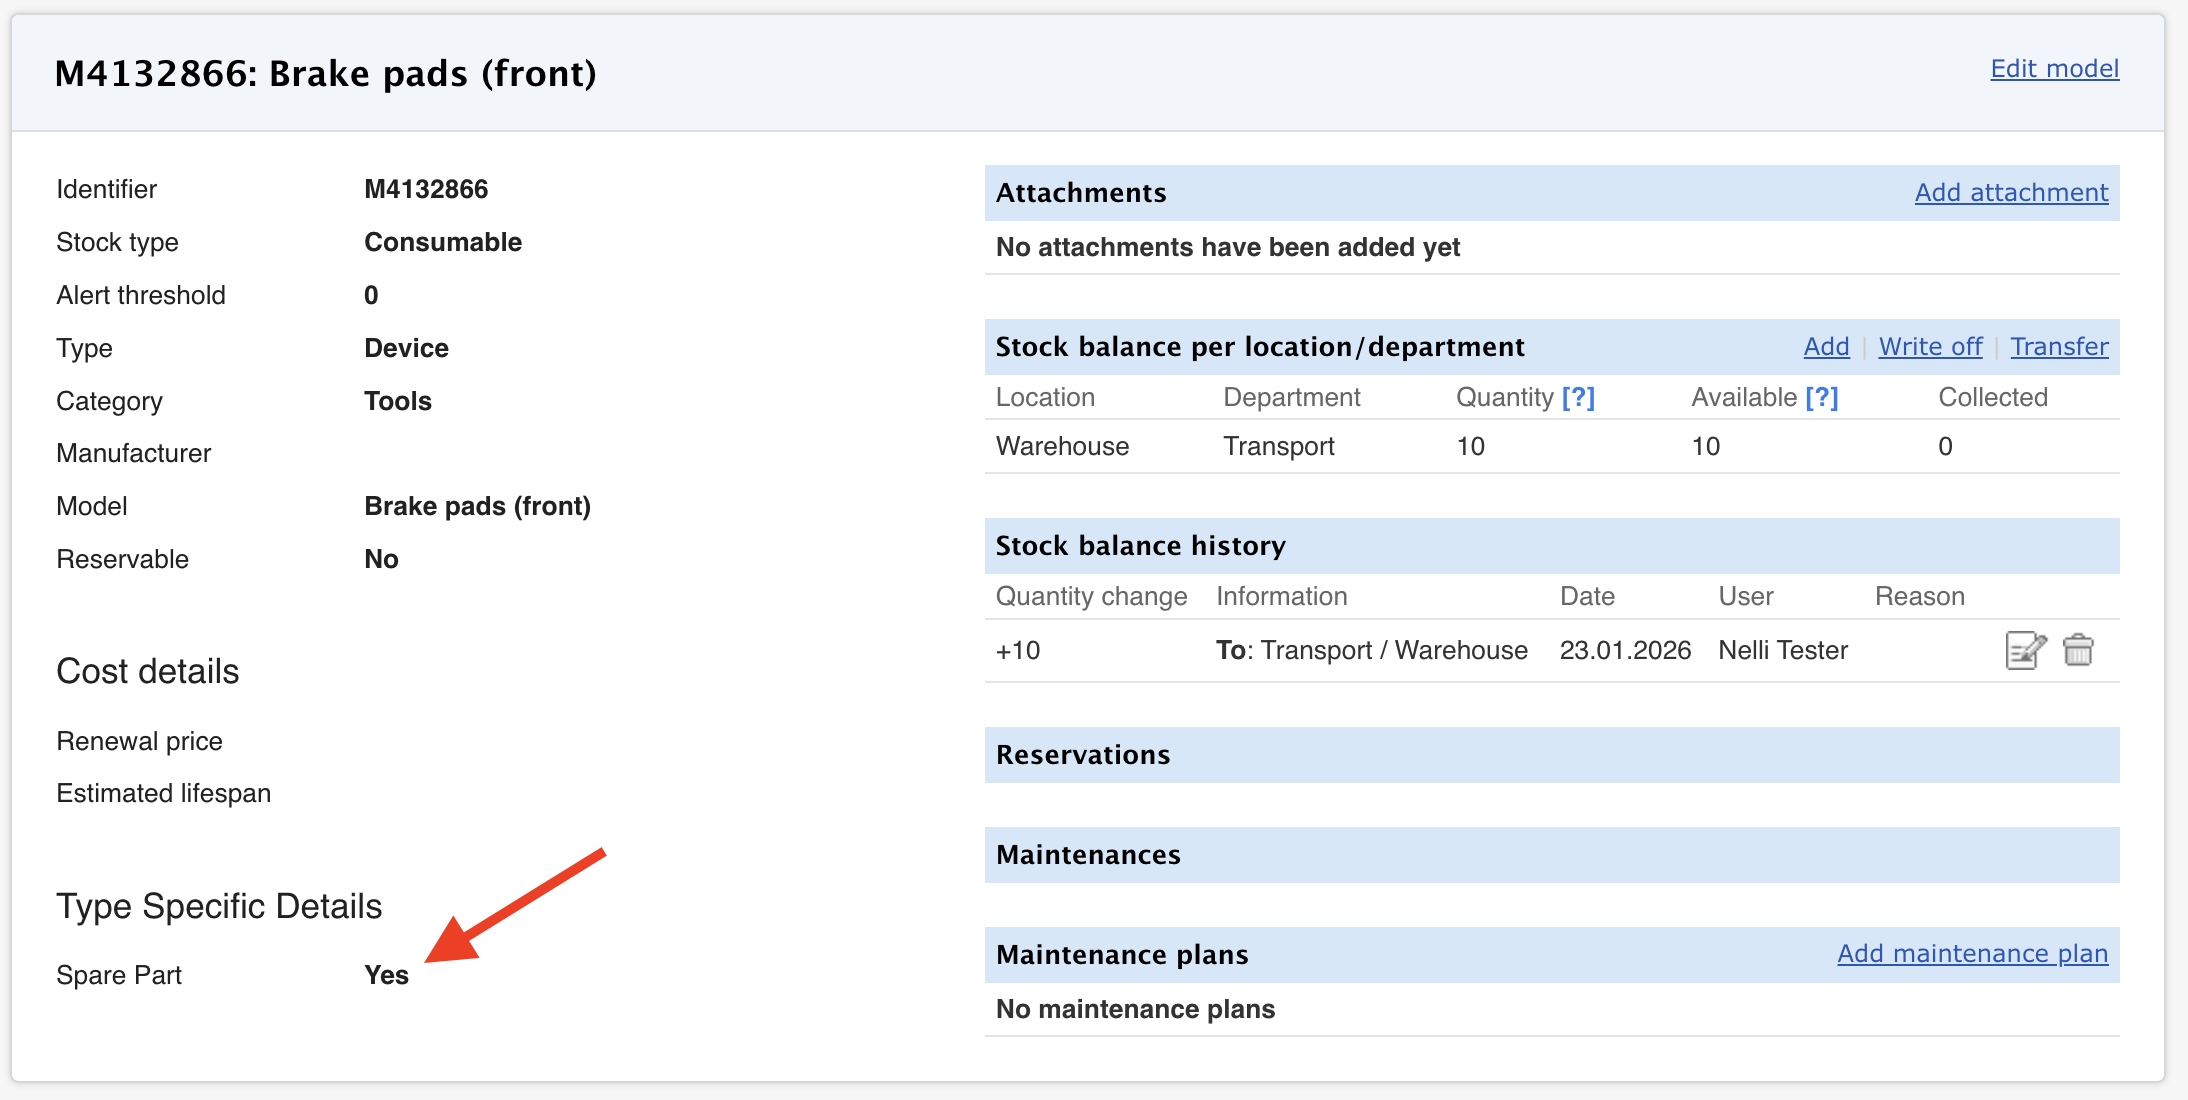The image size is (2188, 1100).
Task: Click the Maintenances section header
Action: coord(1088,854)
